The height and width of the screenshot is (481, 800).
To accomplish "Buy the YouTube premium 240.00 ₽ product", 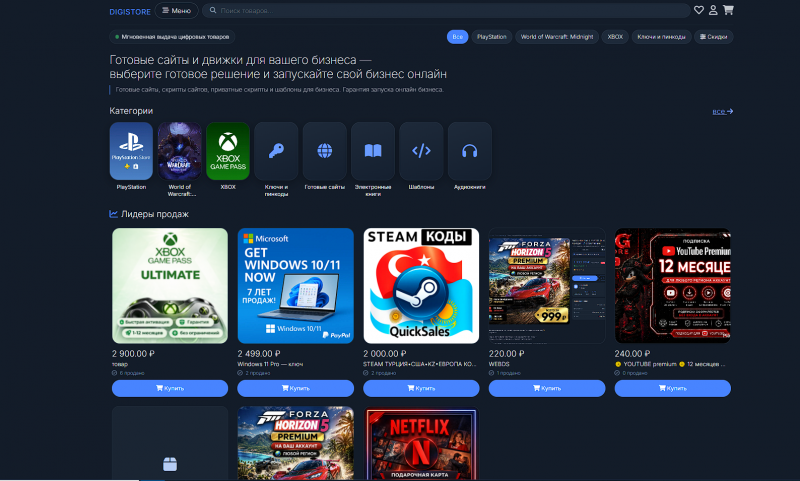I will tap(672, 388).
